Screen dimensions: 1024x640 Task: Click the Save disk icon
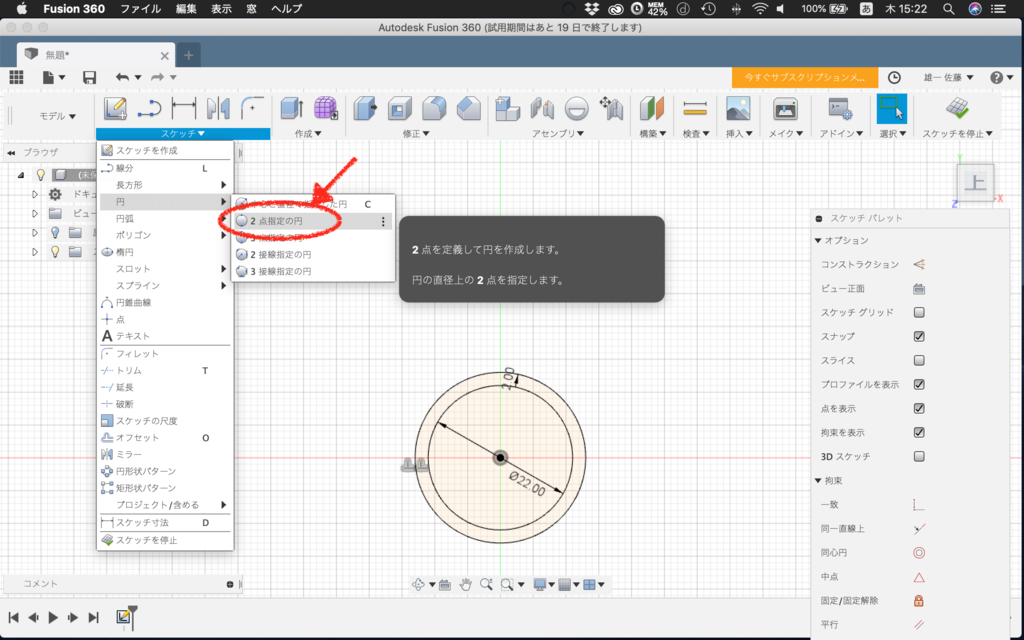click(89, 77)
